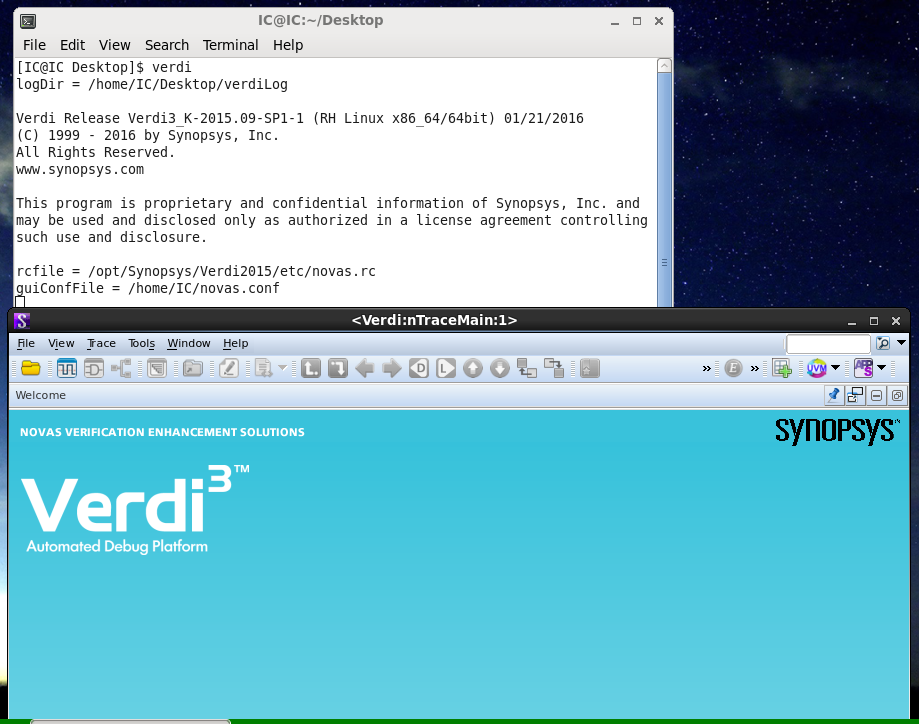Open the terminal File menu

tap(34, 45)
